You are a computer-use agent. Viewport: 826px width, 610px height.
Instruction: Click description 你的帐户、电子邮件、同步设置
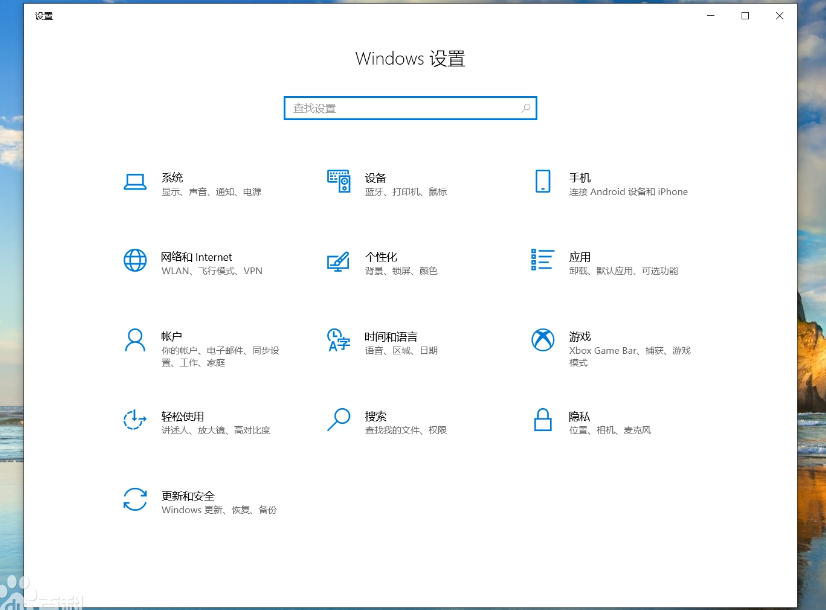pyautogui.click(x=220, y=356)
